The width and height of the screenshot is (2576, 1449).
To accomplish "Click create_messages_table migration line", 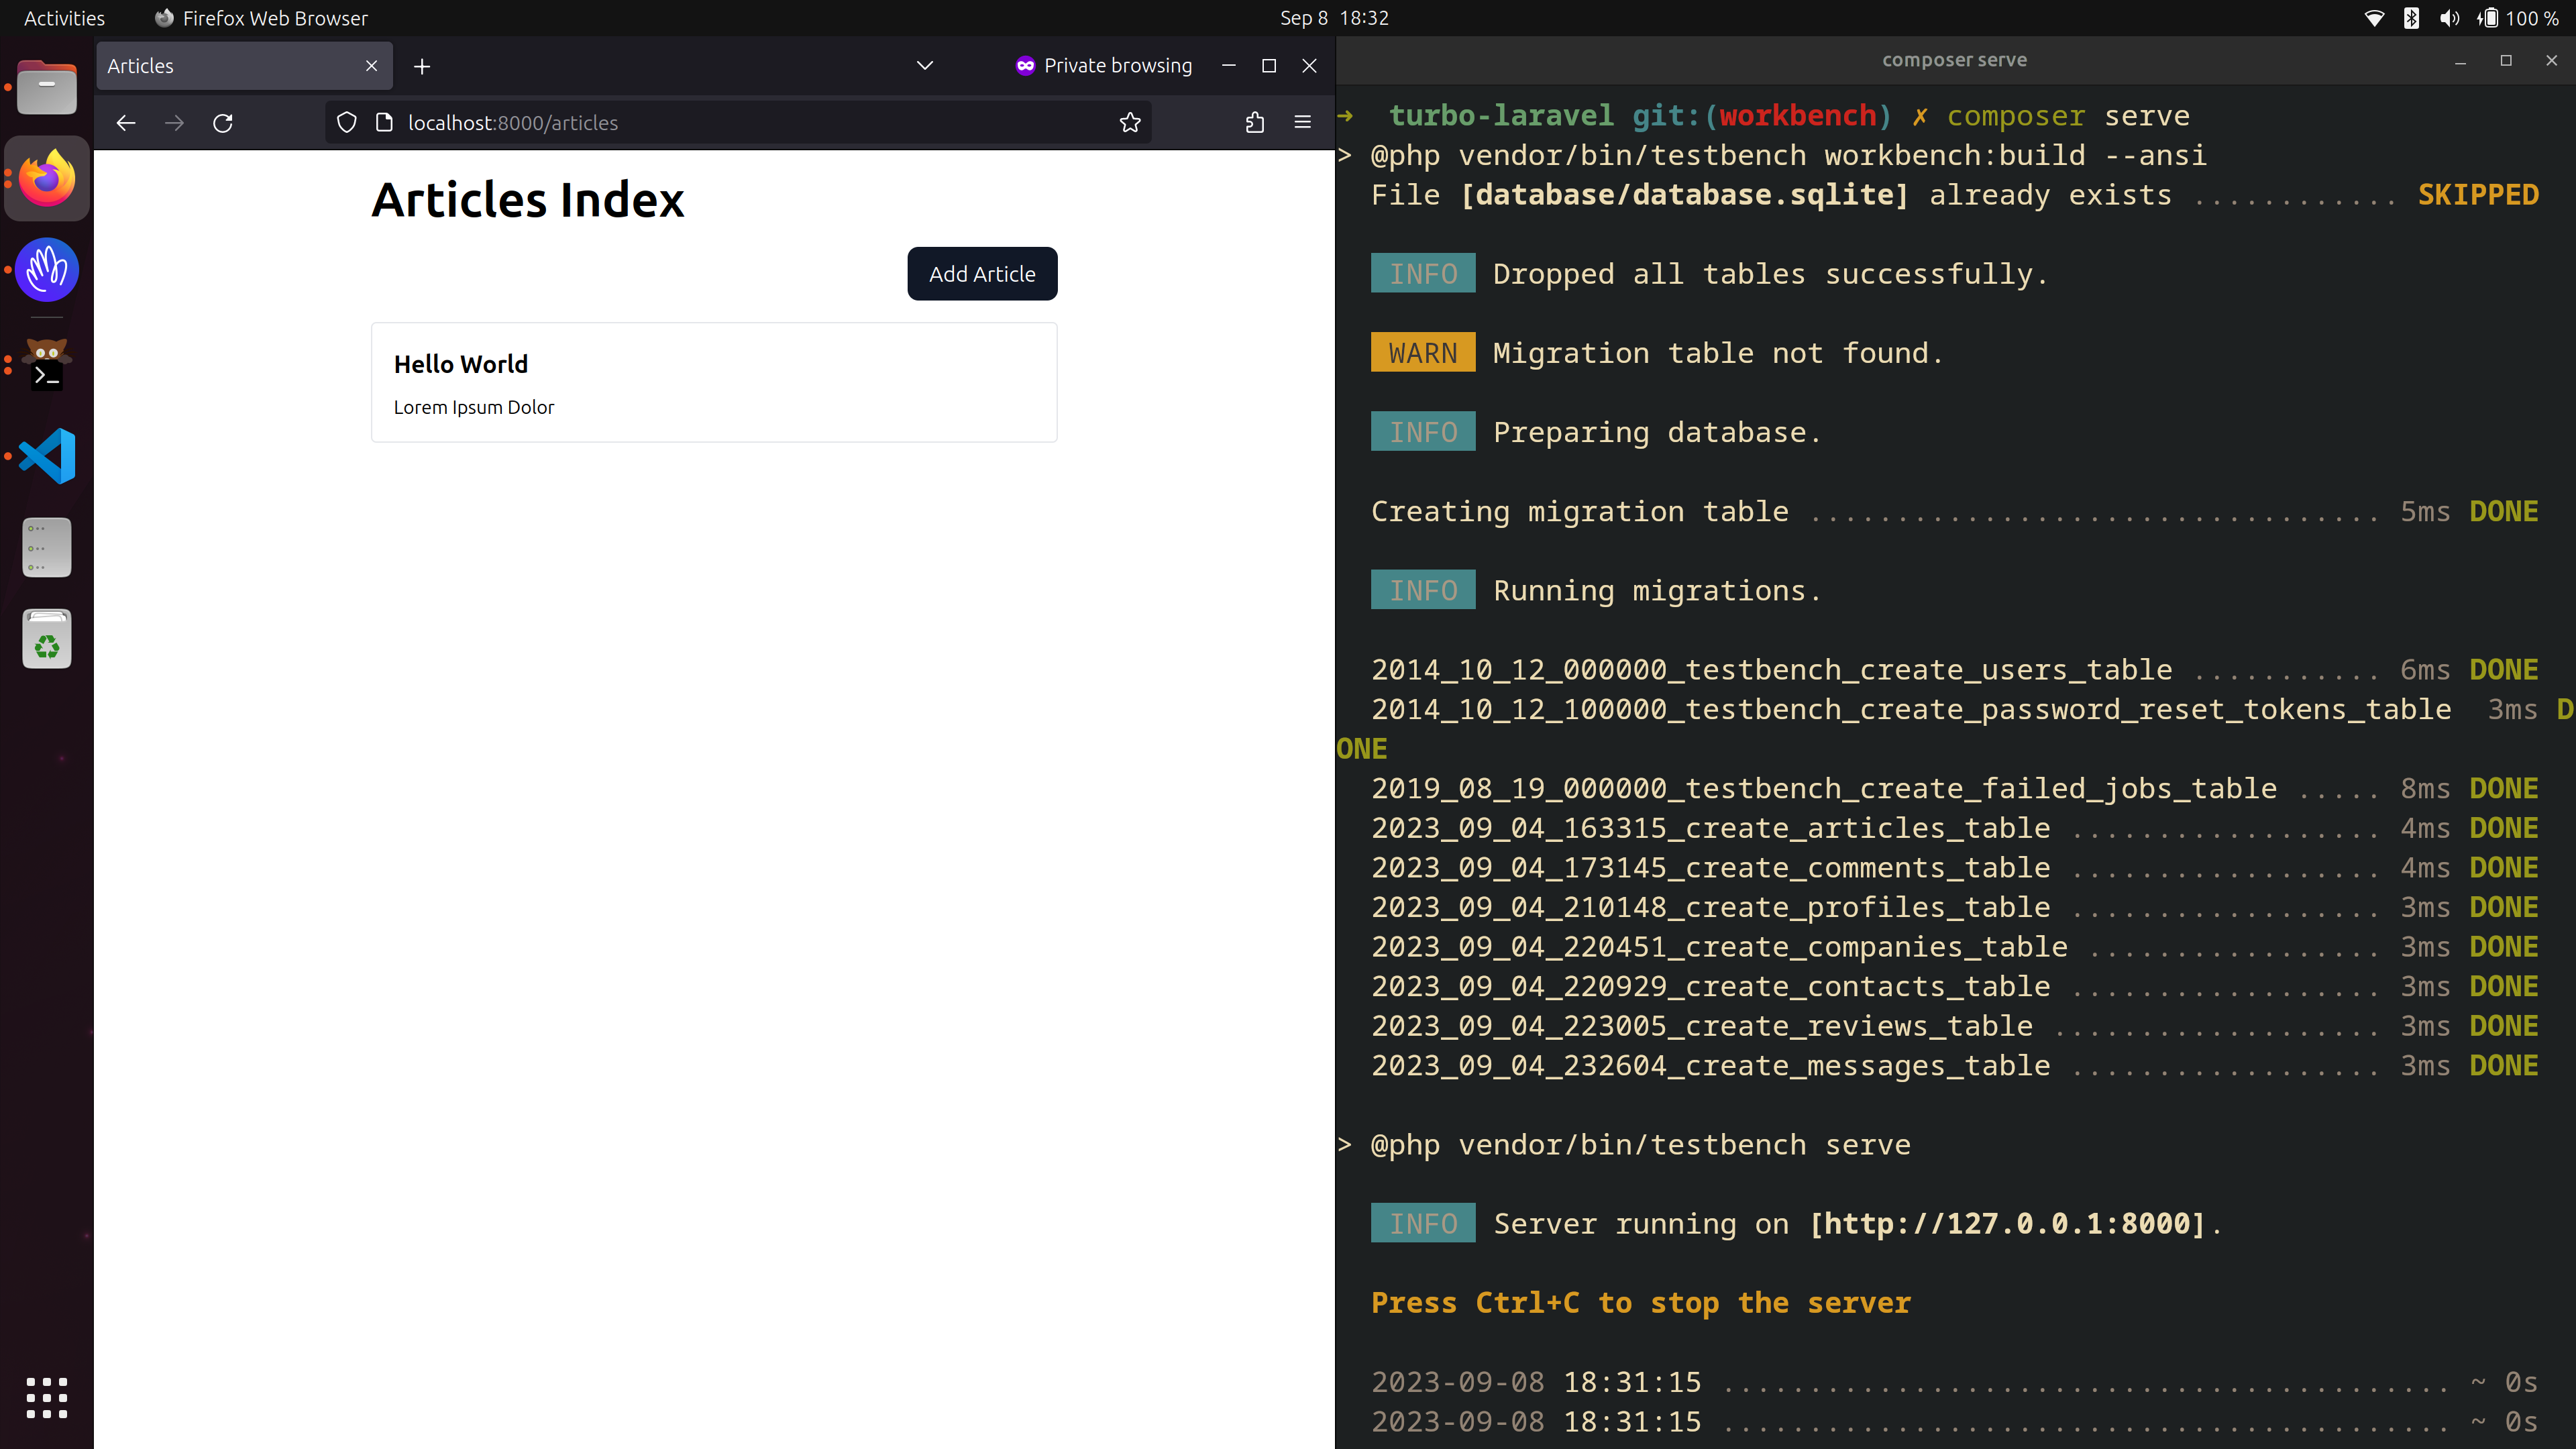I will pos(1954,1066).
